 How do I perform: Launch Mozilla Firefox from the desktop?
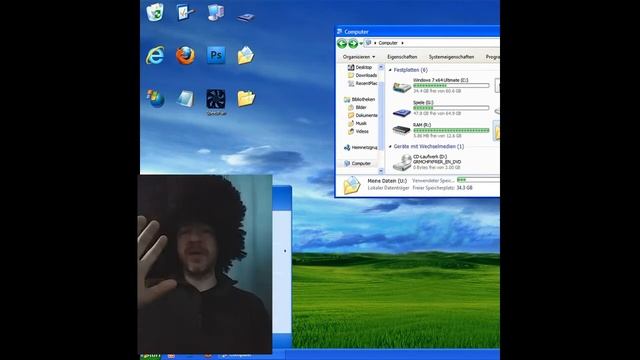185,56
